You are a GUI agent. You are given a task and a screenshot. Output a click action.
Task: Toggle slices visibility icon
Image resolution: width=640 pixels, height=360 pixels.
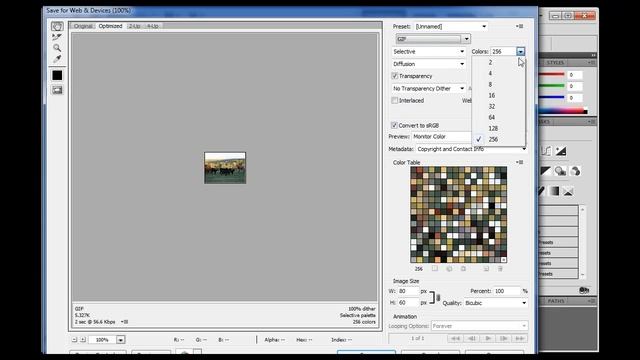pyautogui.click(x=57, y=90)
